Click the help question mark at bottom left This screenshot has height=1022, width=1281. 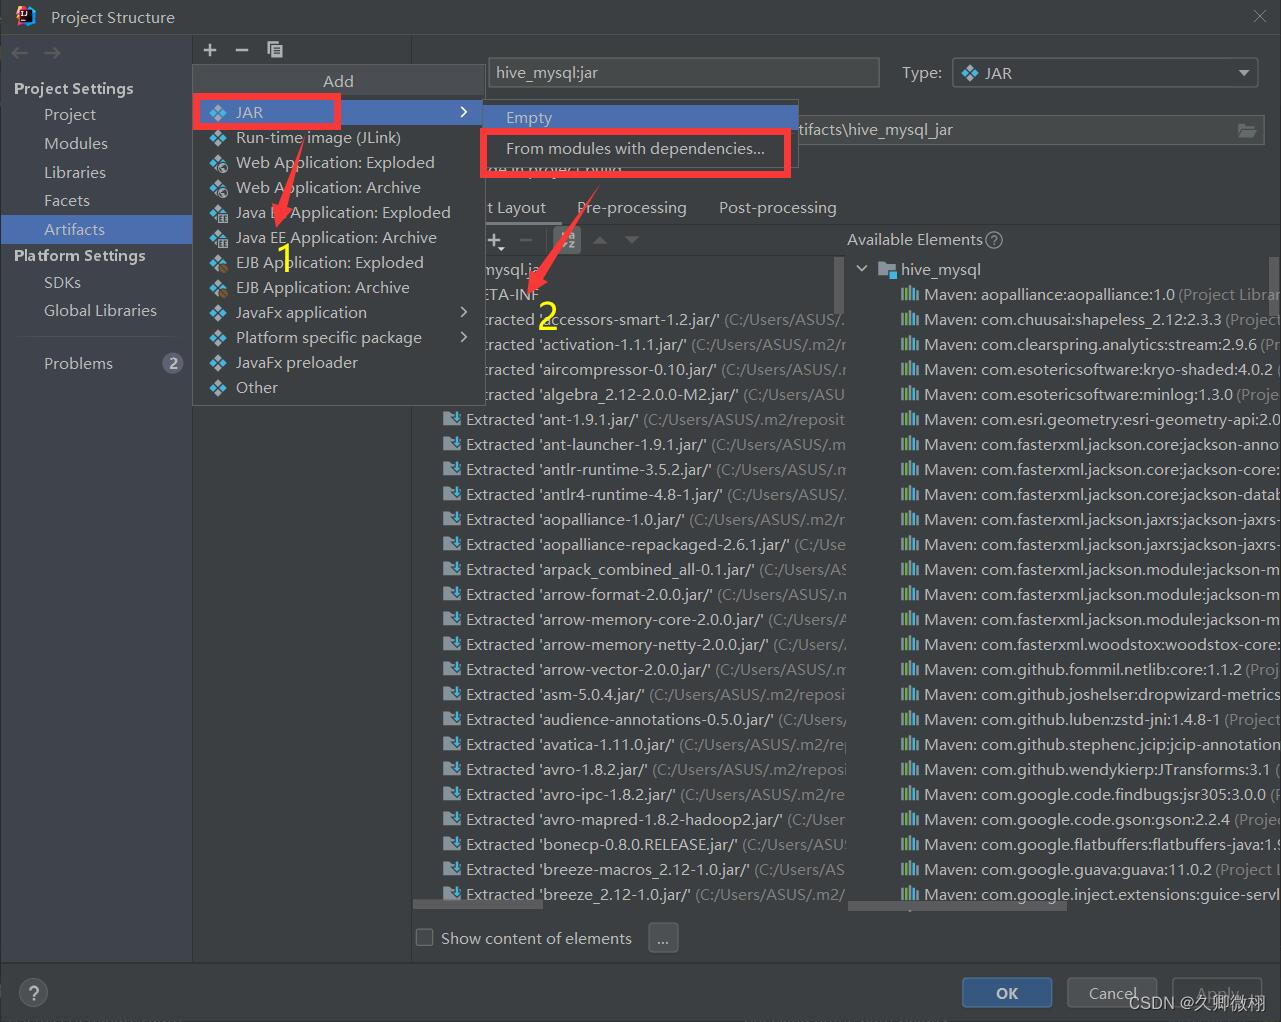33,992
